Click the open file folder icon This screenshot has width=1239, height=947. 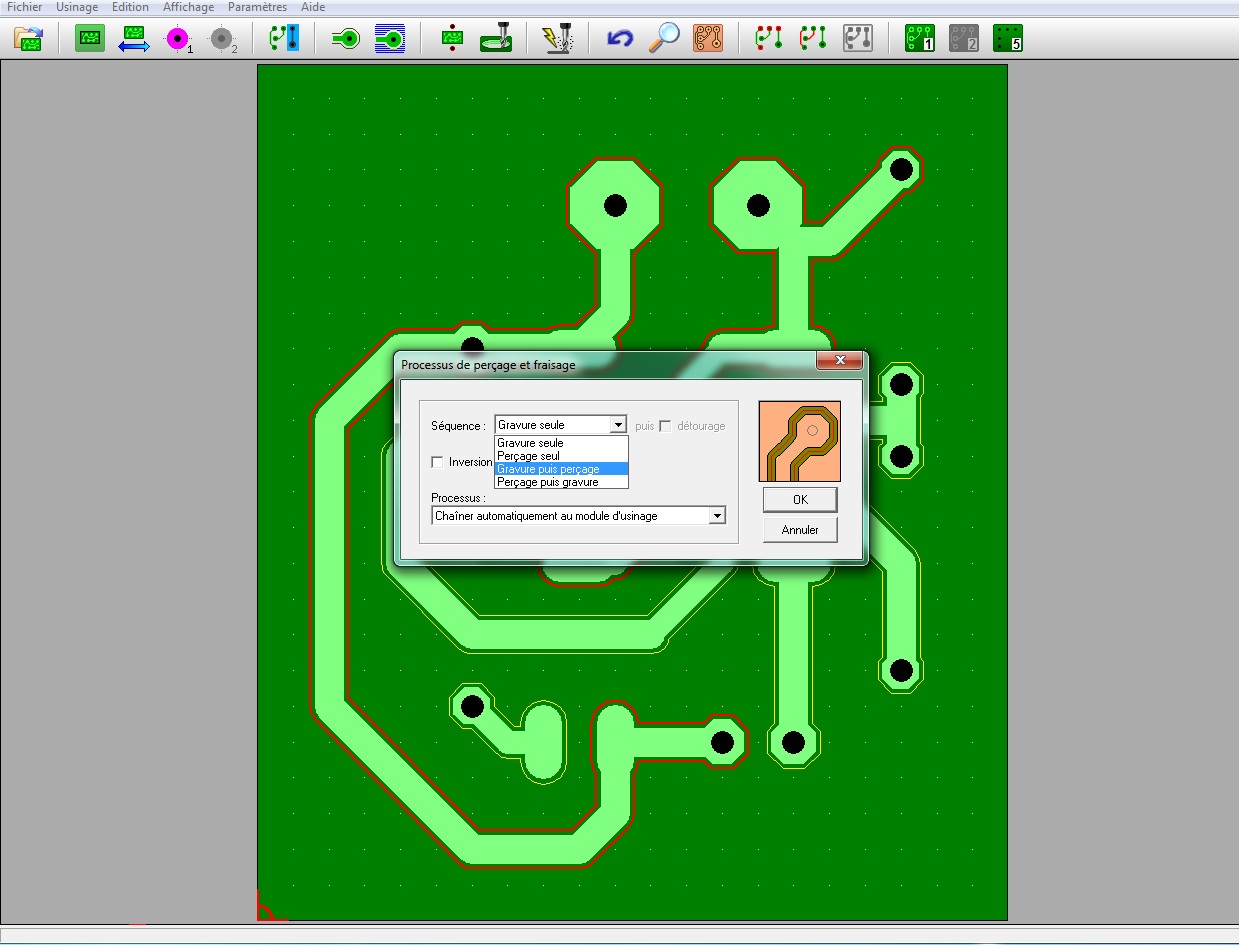[x=28, y=40]
